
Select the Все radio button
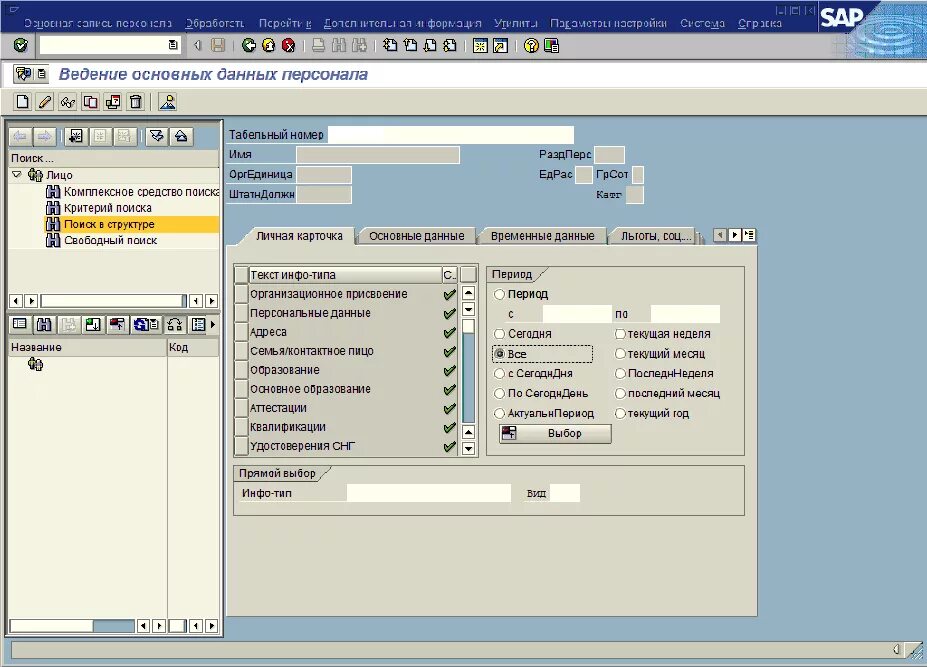[499, 354]
